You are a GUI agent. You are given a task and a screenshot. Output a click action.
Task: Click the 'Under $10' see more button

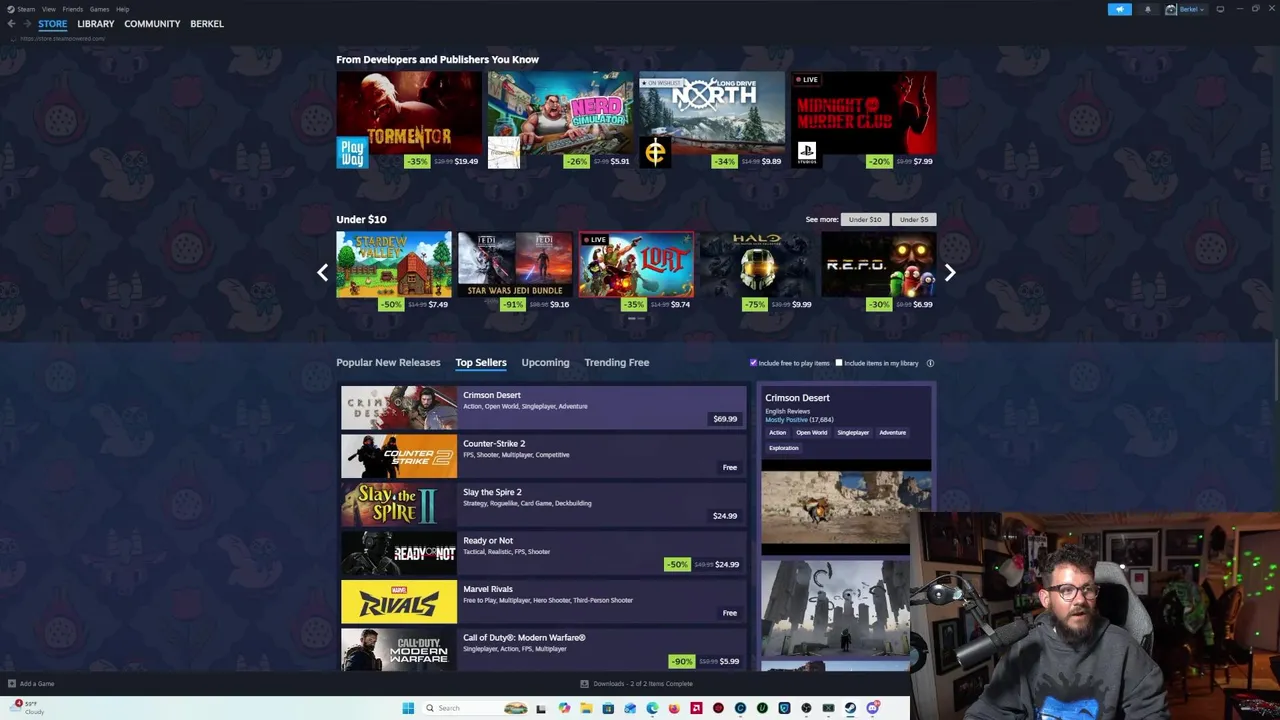[x=865, y=219]
